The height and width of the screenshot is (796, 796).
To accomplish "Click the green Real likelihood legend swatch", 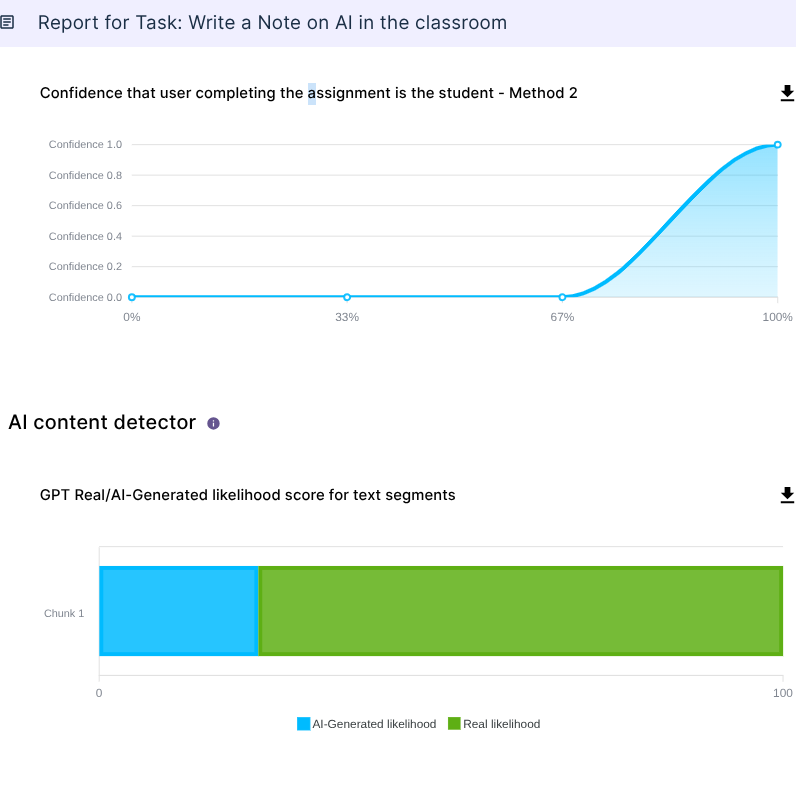I will 454,724.
